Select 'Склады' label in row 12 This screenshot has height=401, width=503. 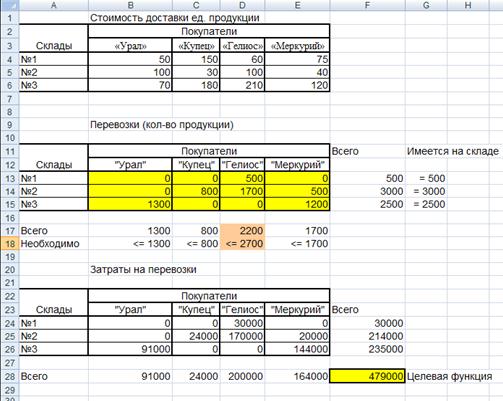coord(54,164)
